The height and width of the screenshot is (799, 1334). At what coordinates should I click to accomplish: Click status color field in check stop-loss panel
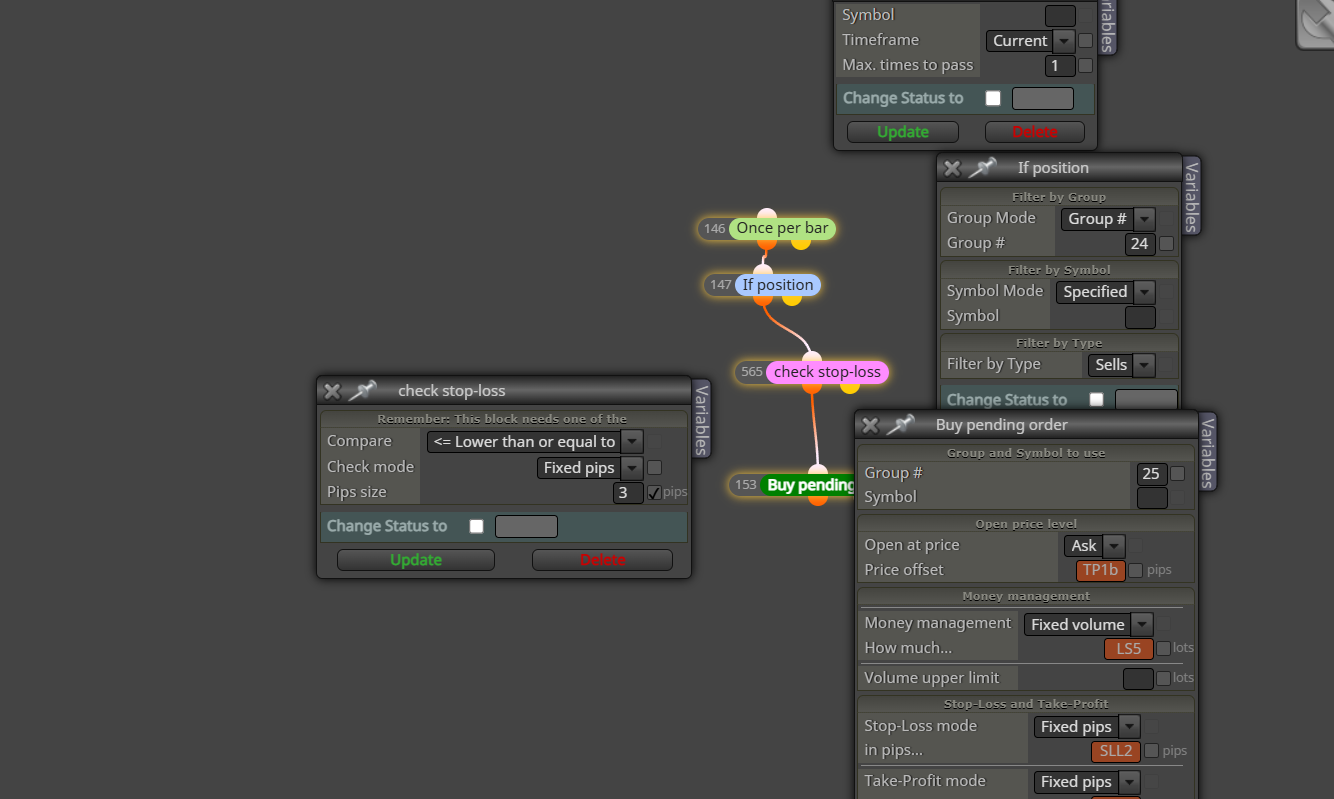[x=526, y=526]
